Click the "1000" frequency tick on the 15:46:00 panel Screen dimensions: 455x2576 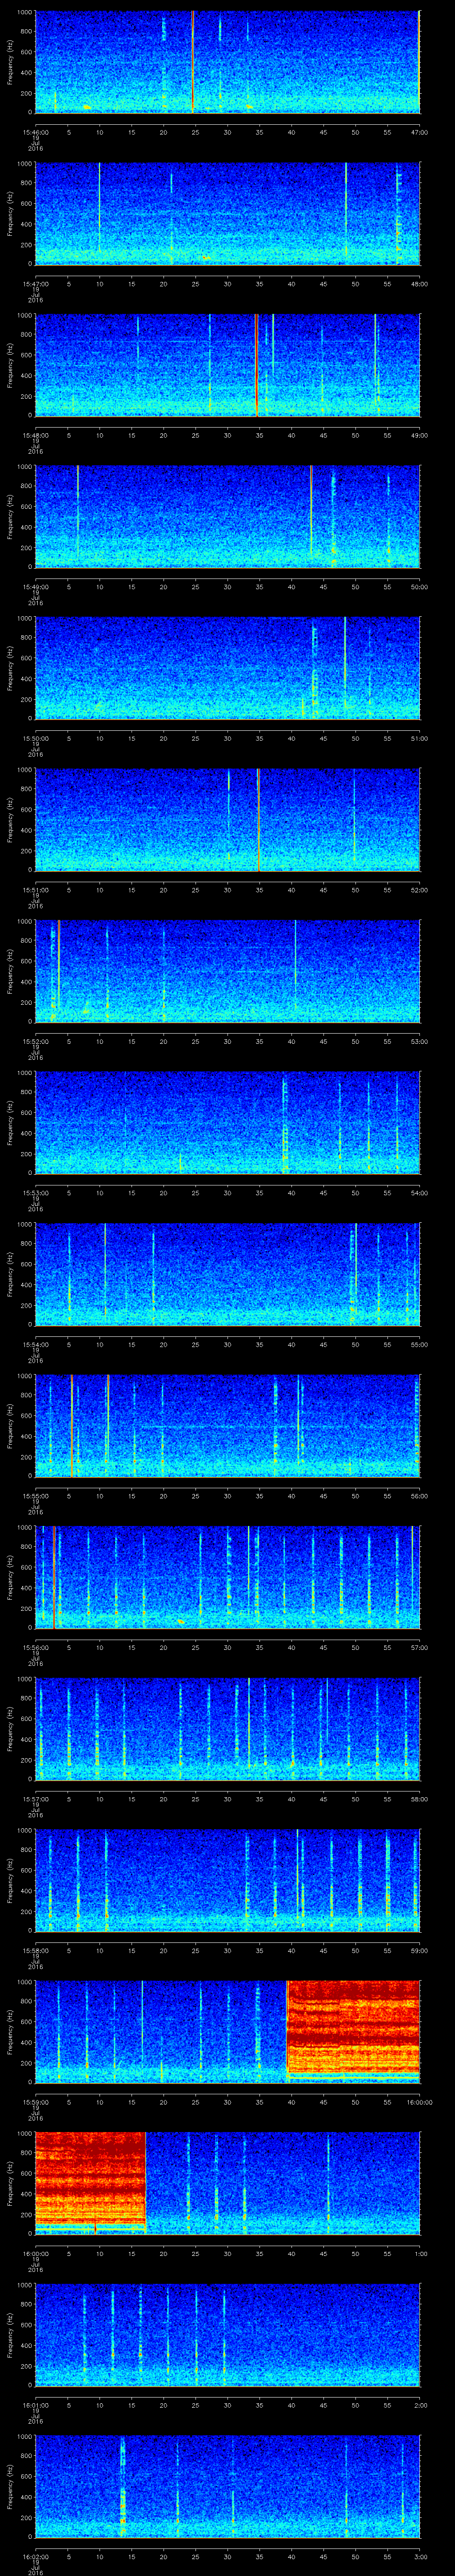(x=25, y=12)
